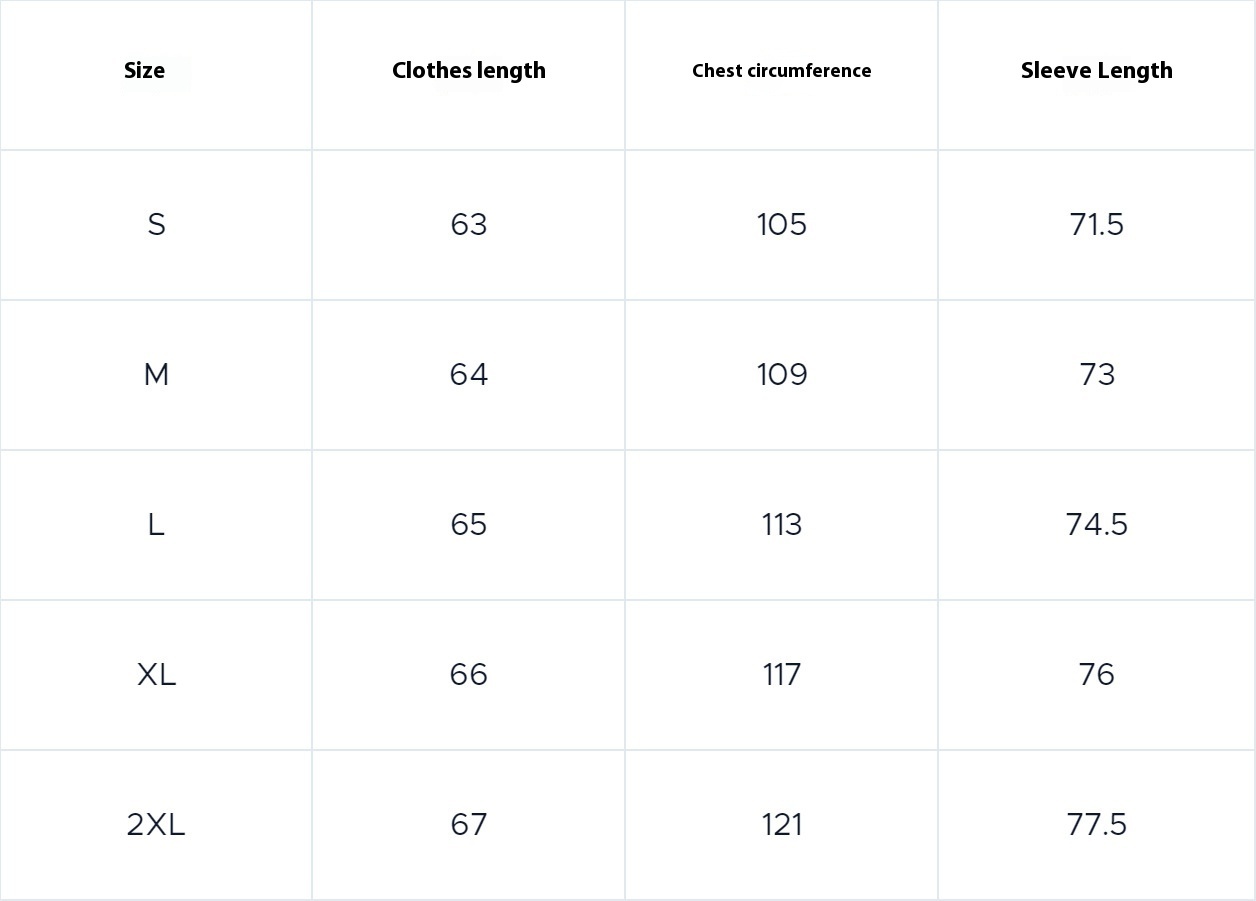
Task: Select chest circumference value 121
Action: tap(782, 825)
